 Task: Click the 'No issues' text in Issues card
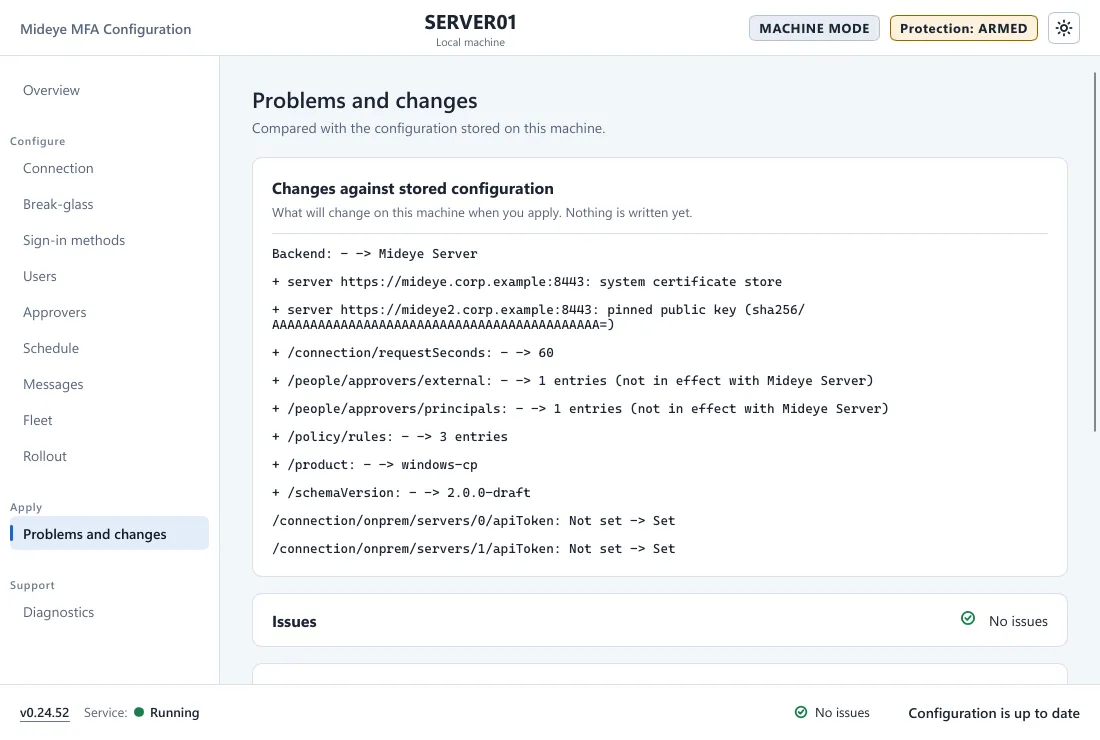tap(1018, 621)
